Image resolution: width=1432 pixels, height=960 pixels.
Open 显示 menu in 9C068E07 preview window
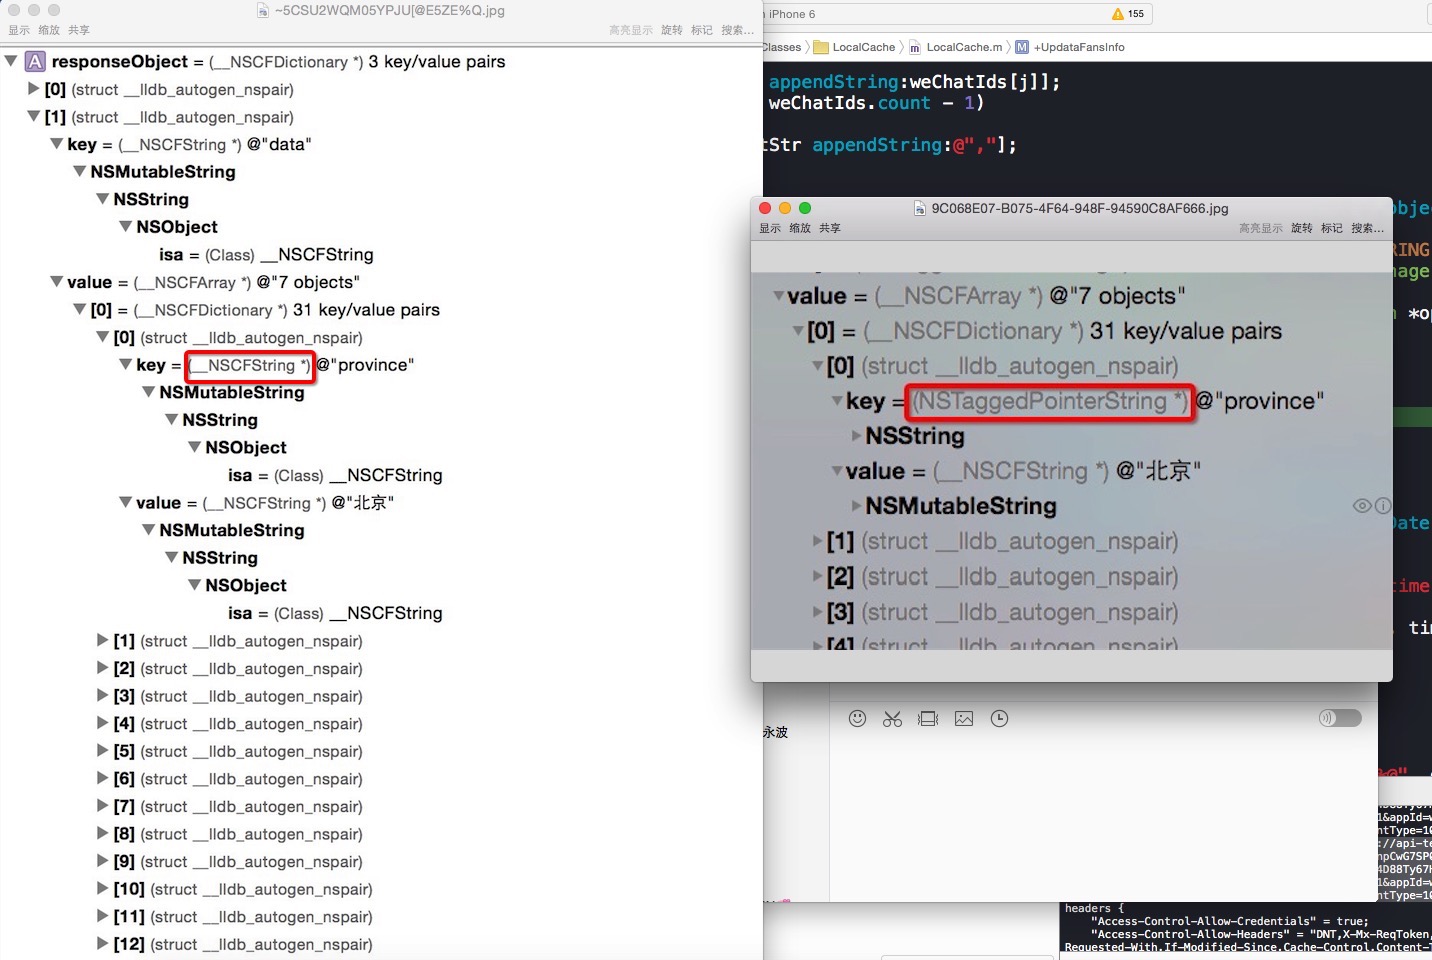click(x=770, y=228)
